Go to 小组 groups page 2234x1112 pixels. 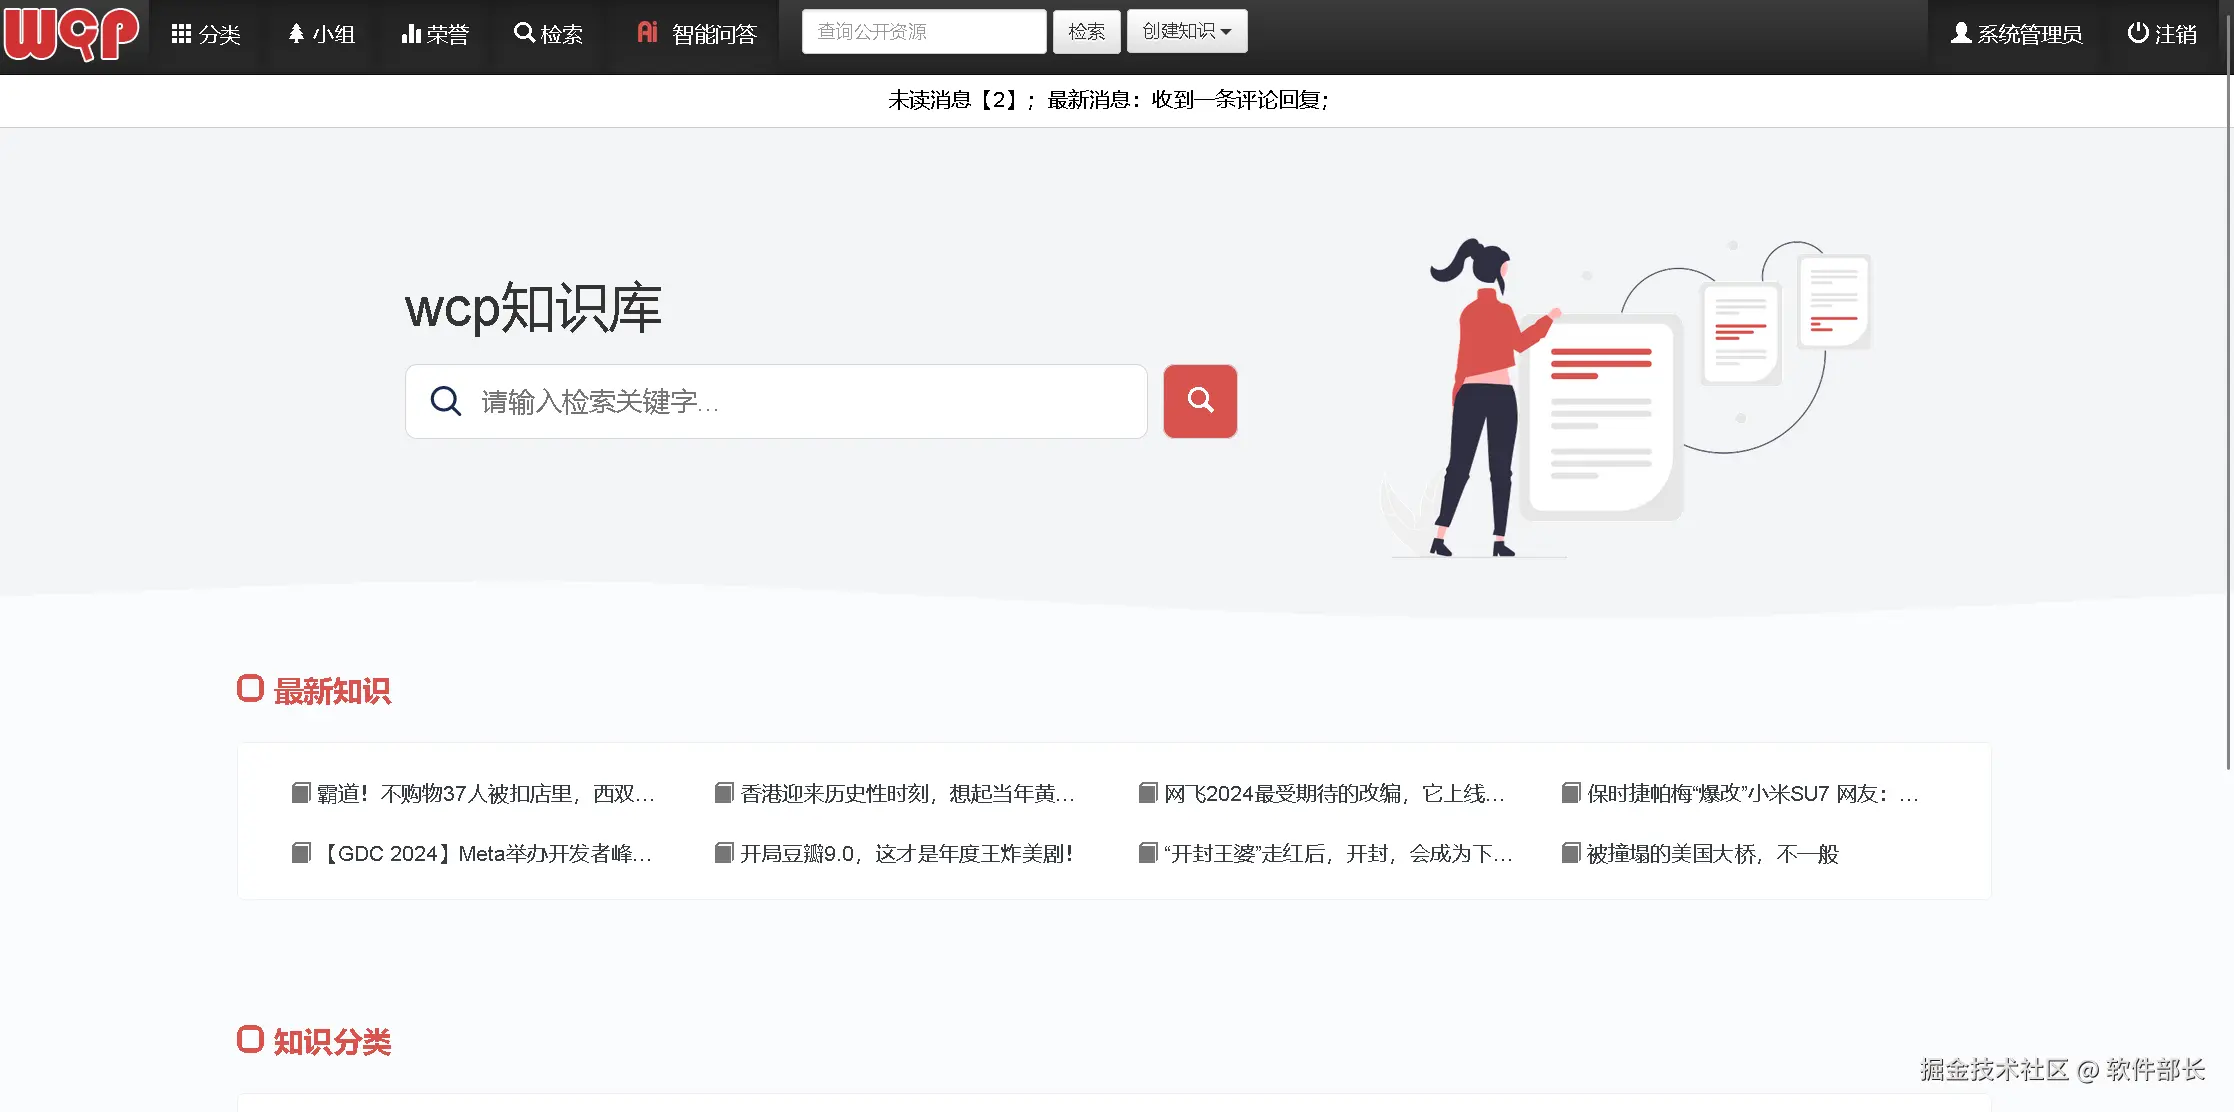[321, 34]
